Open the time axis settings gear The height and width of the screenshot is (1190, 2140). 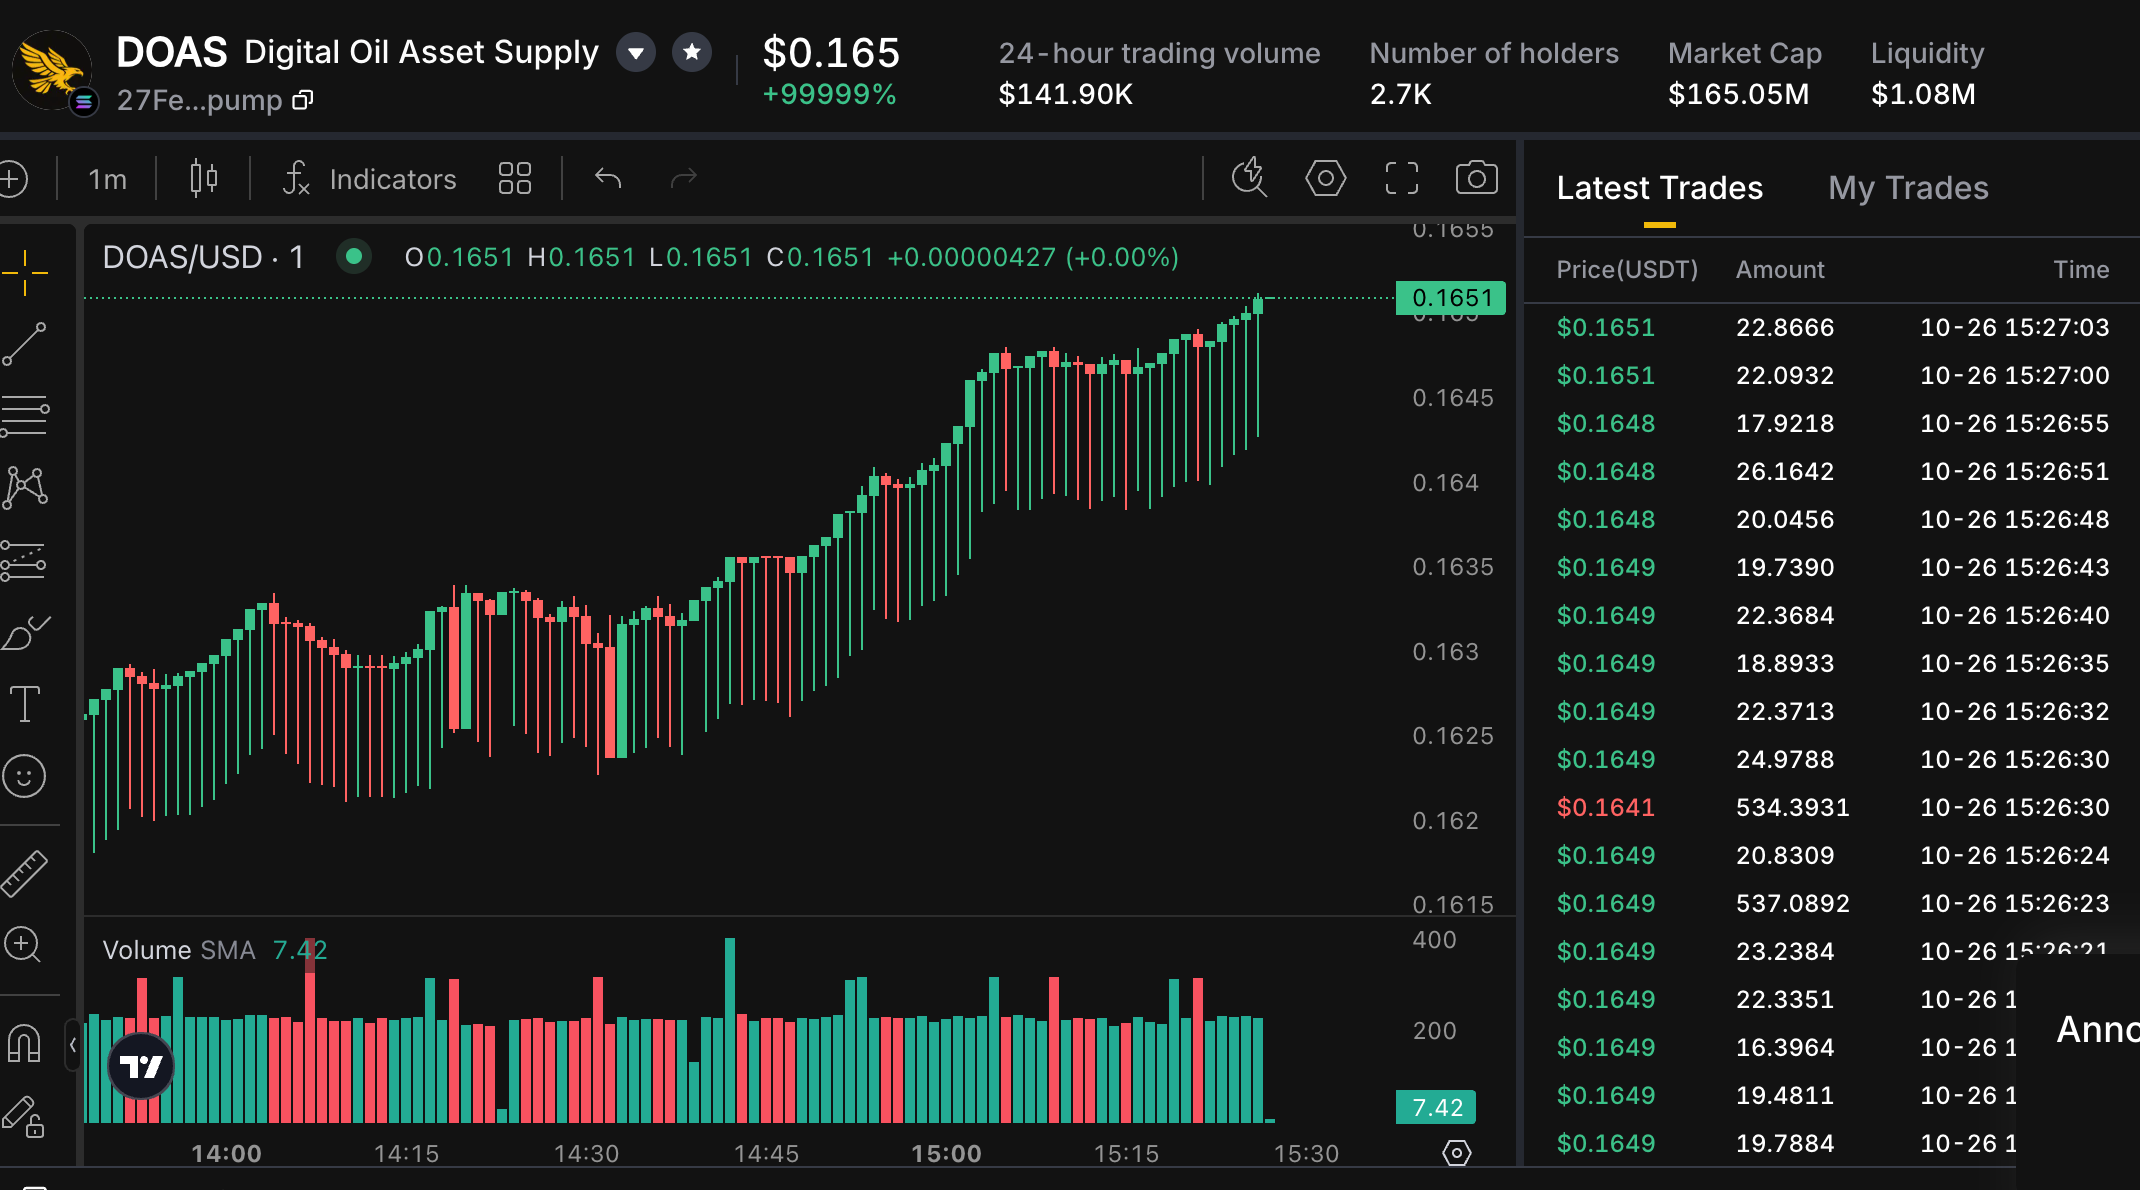1457,1153
